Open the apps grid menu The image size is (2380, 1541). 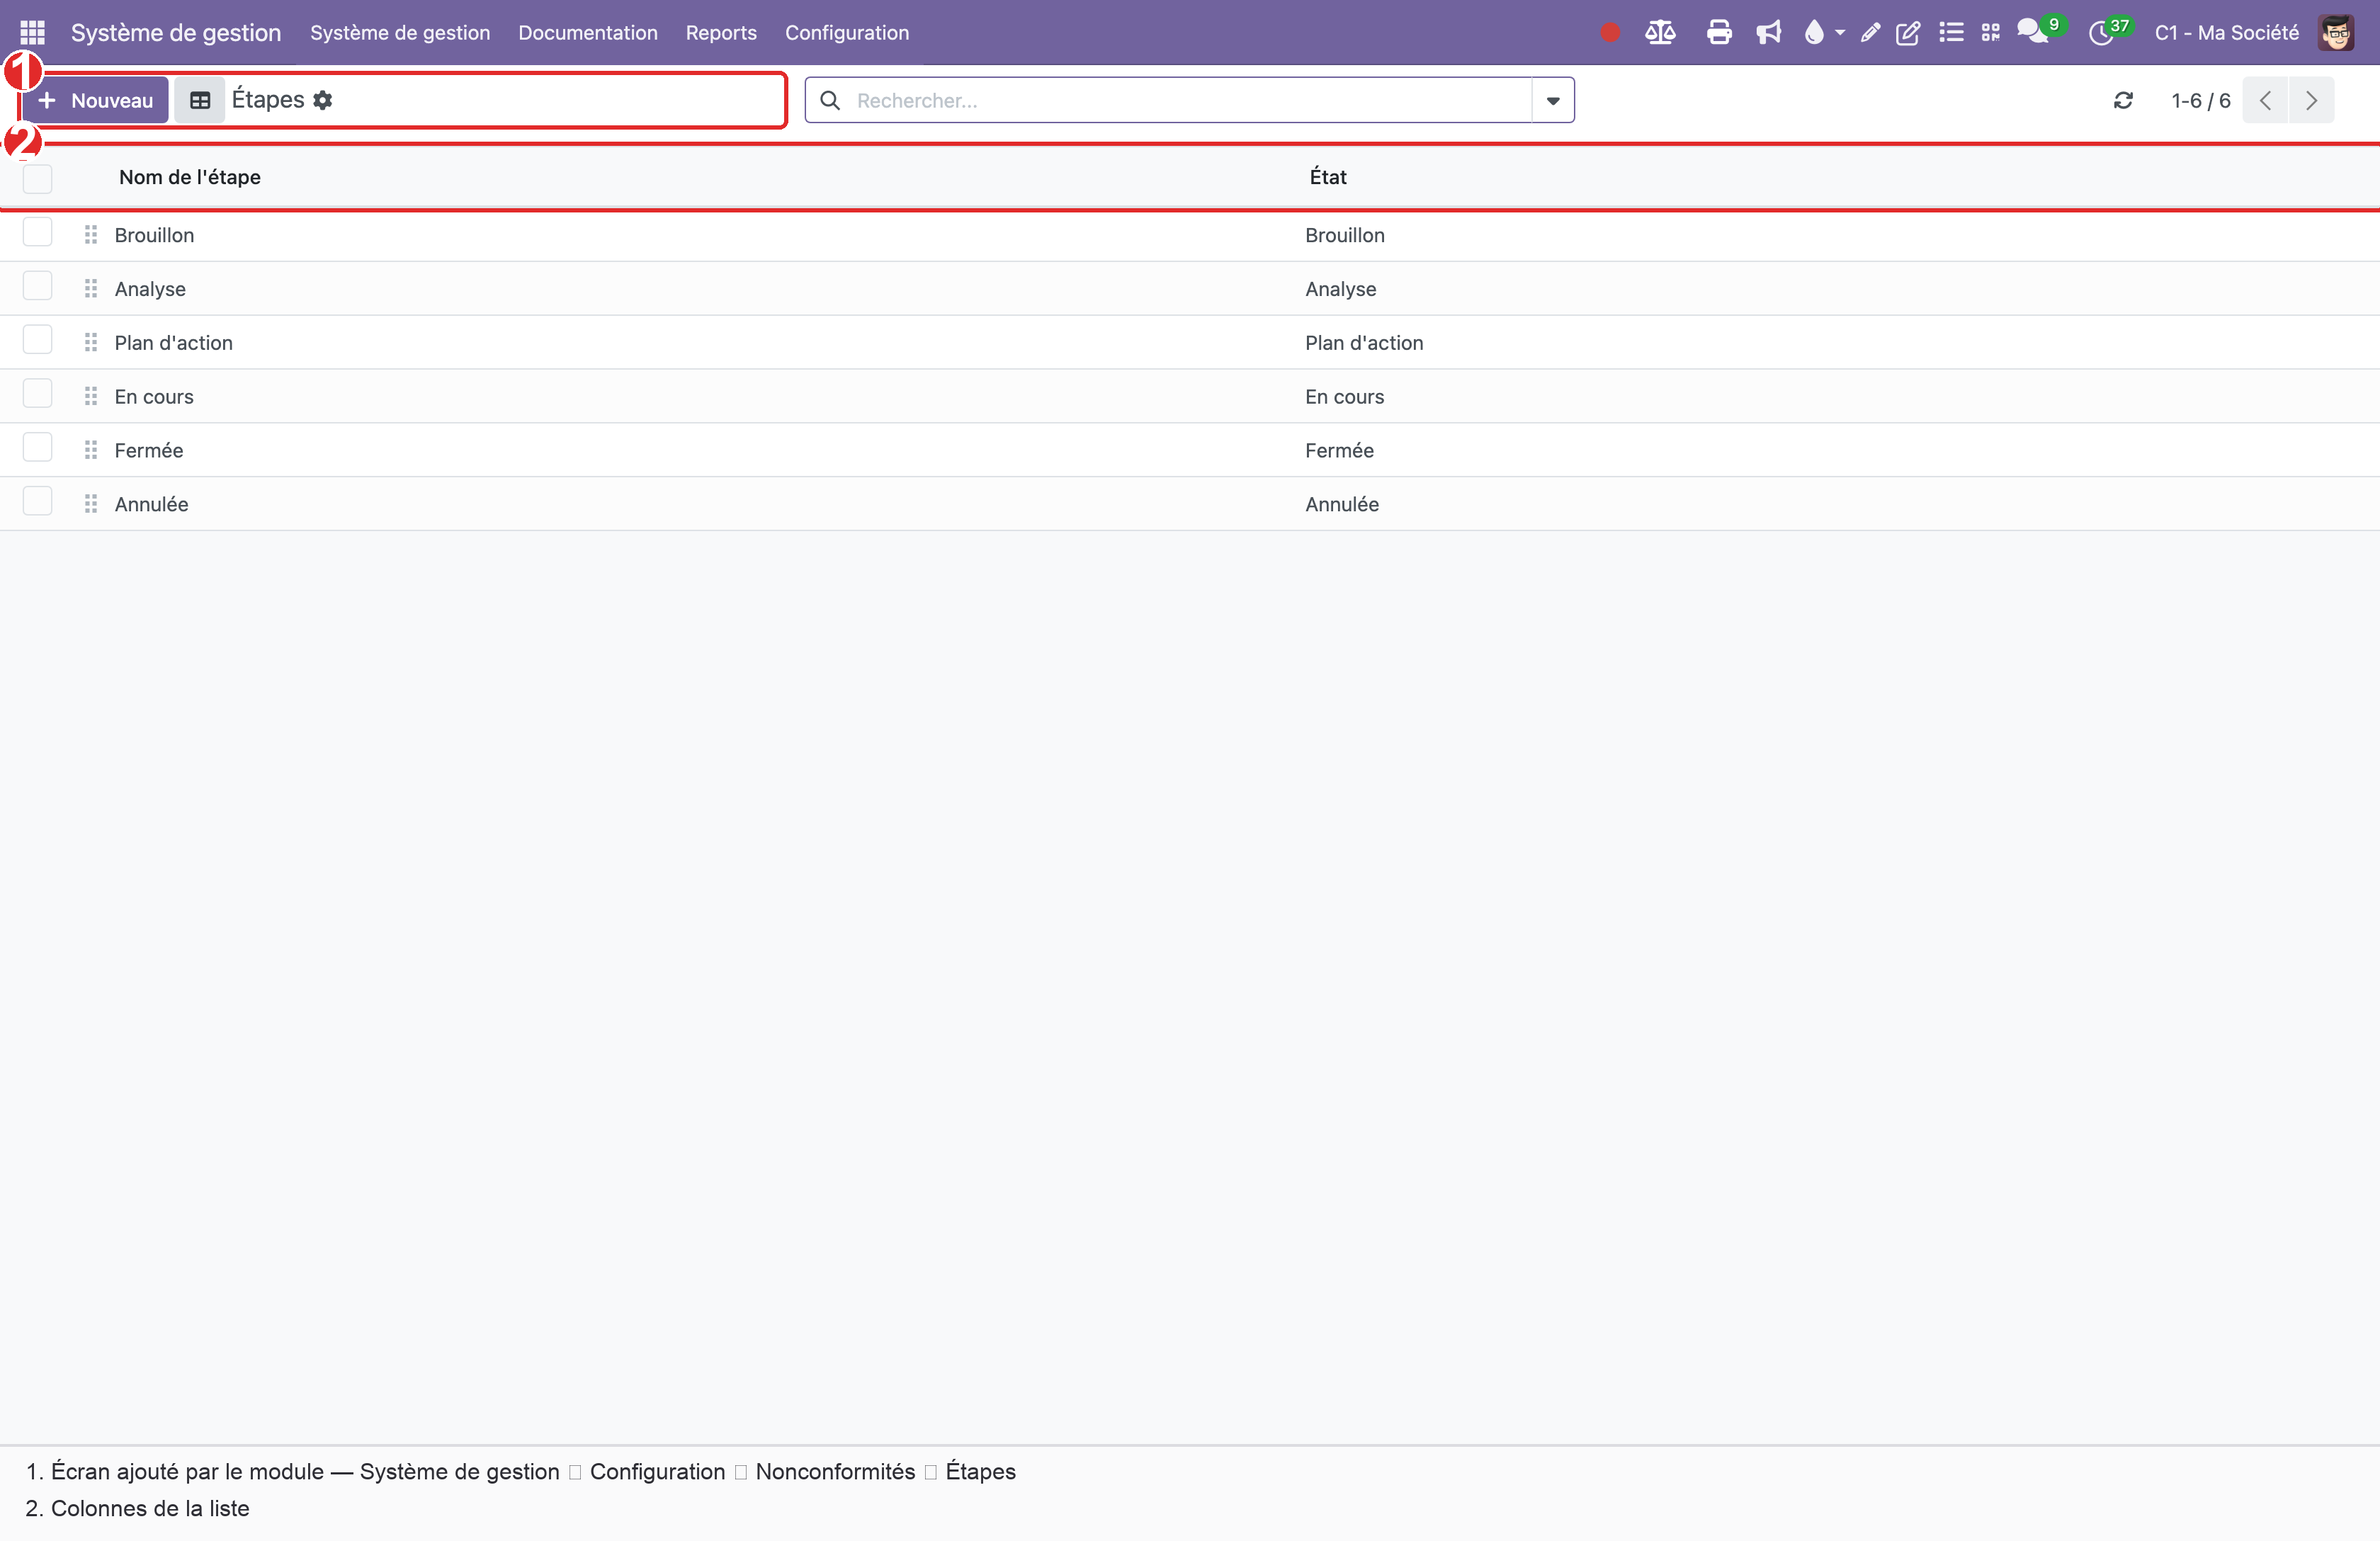tap(32, 33)
